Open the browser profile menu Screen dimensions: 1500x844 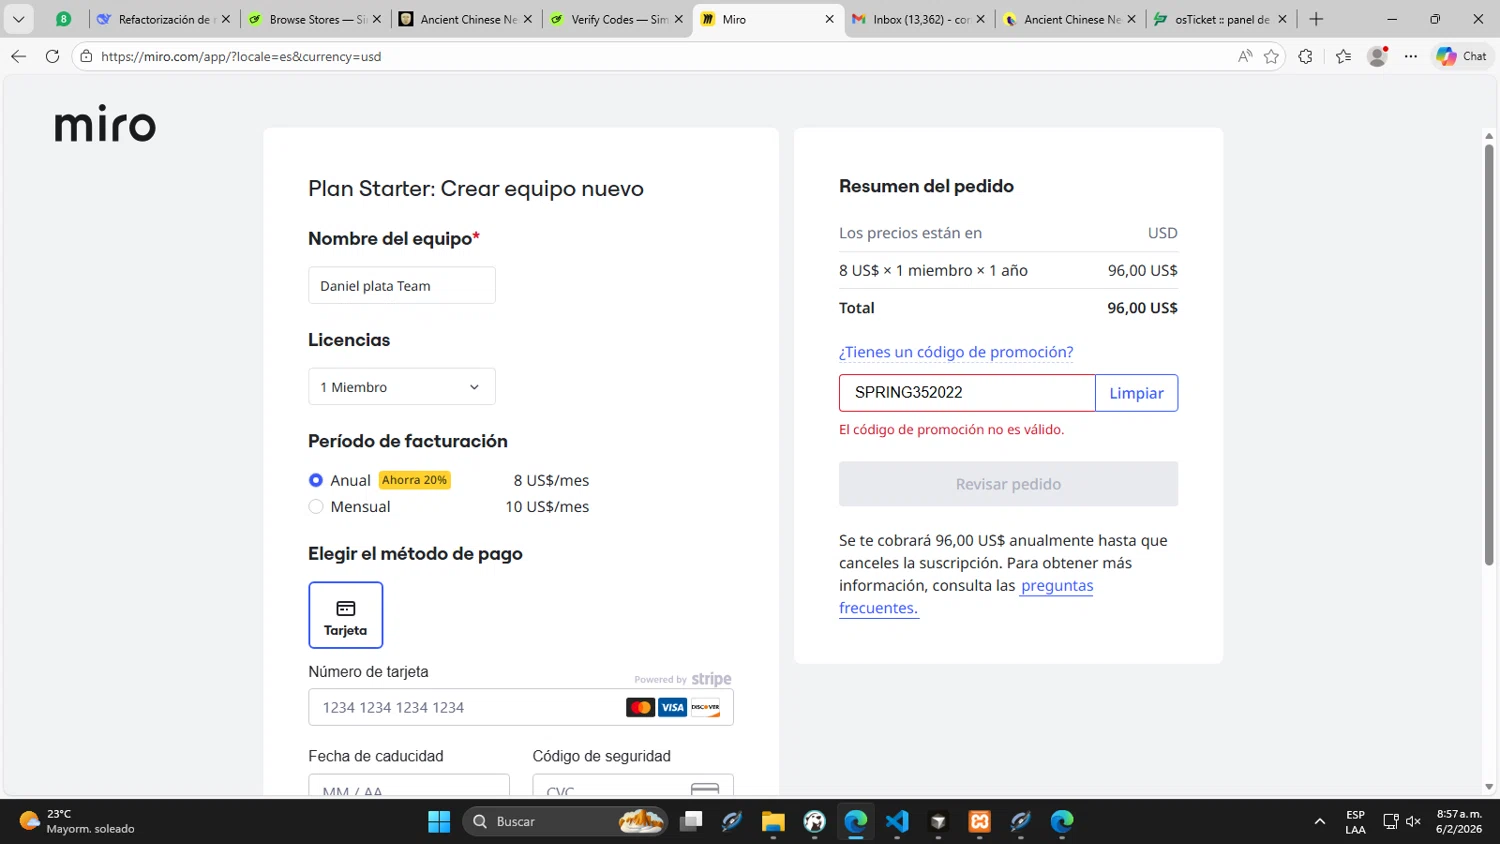coord(1378,56)
